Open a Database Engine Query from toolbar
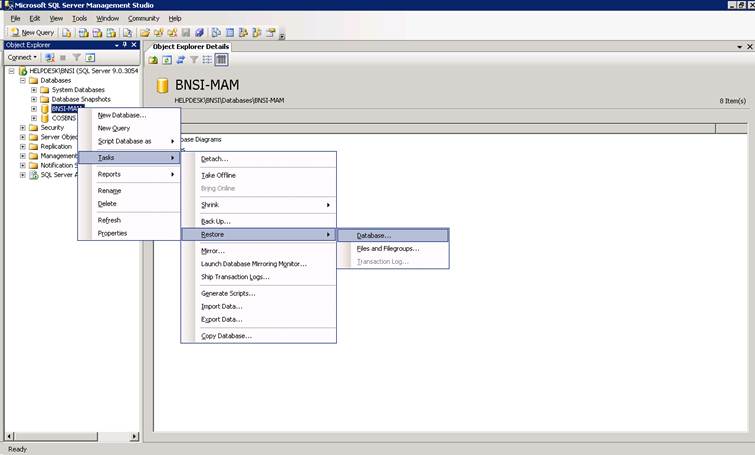755x455 pixels. pyautogui.click(x=67, y=33)
